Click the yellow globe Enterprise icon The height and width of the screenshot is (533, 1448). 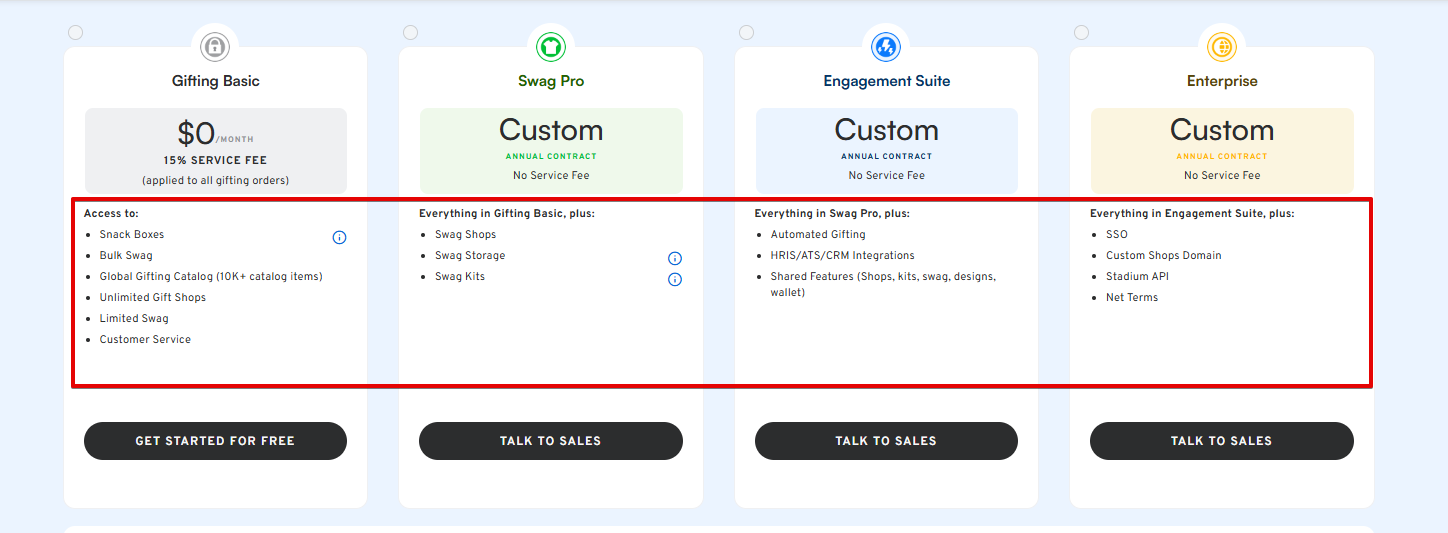click(x=1222, y=46)
